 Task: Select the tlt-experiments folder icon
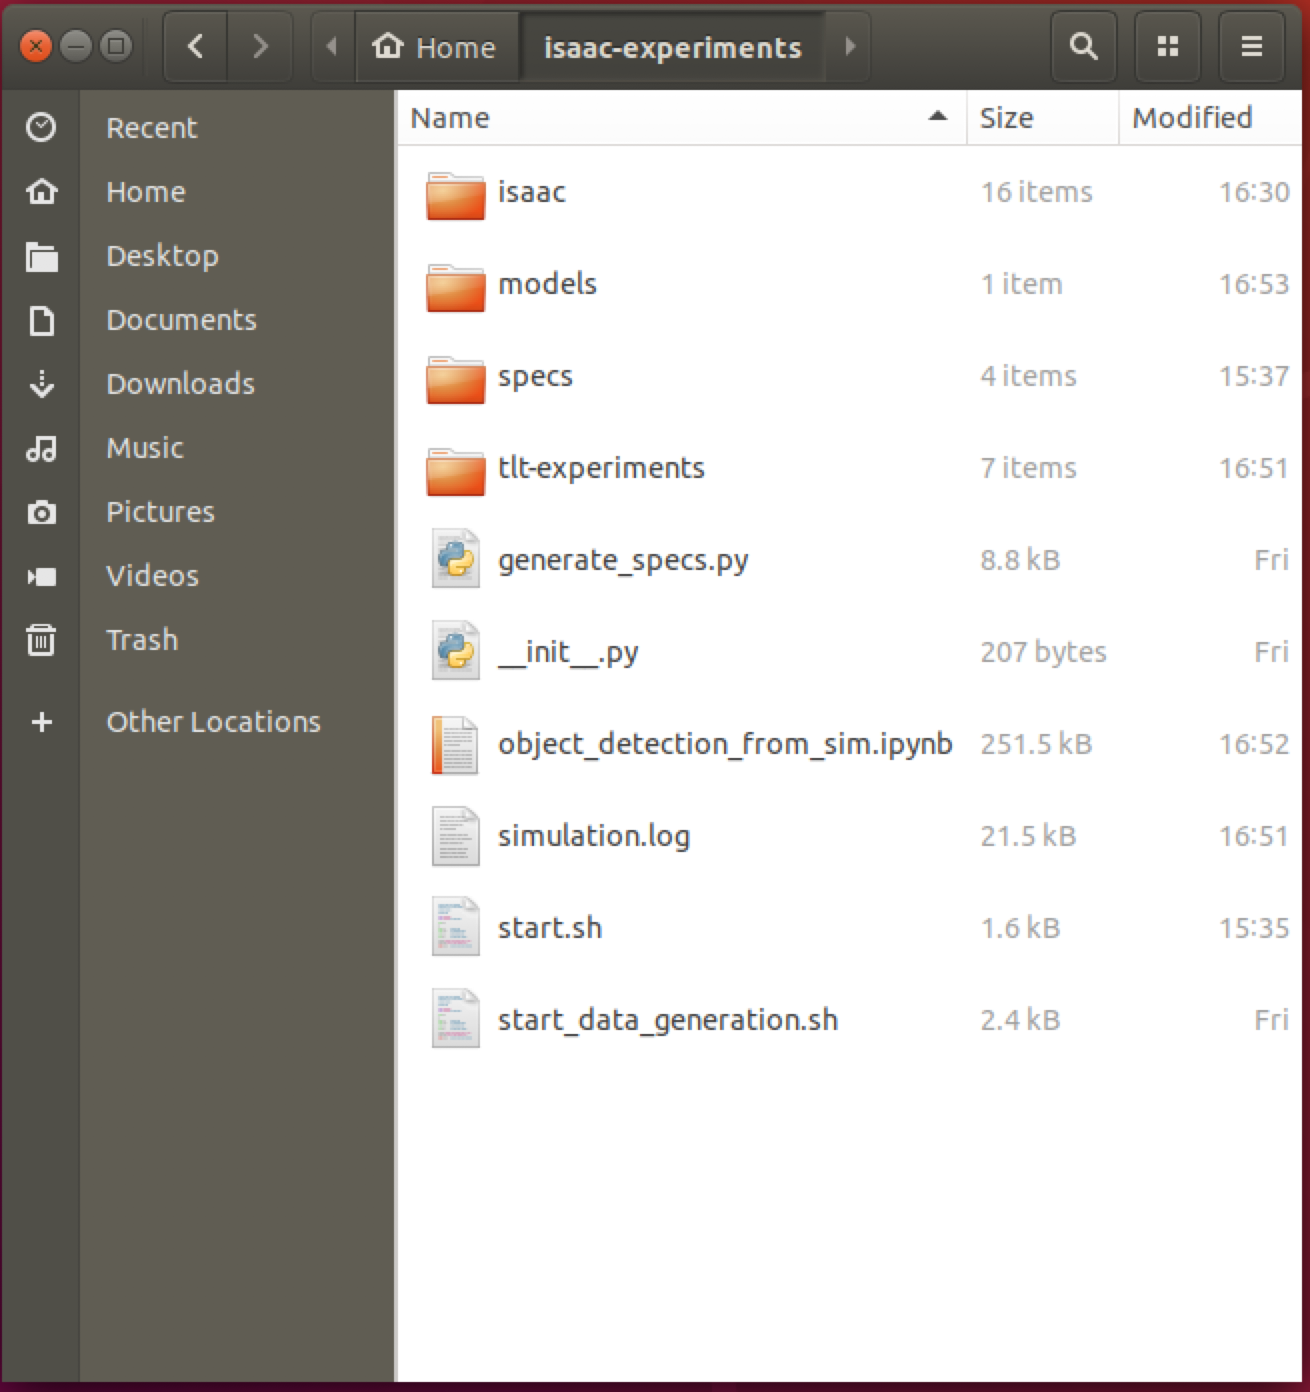(x=455, y=470)
